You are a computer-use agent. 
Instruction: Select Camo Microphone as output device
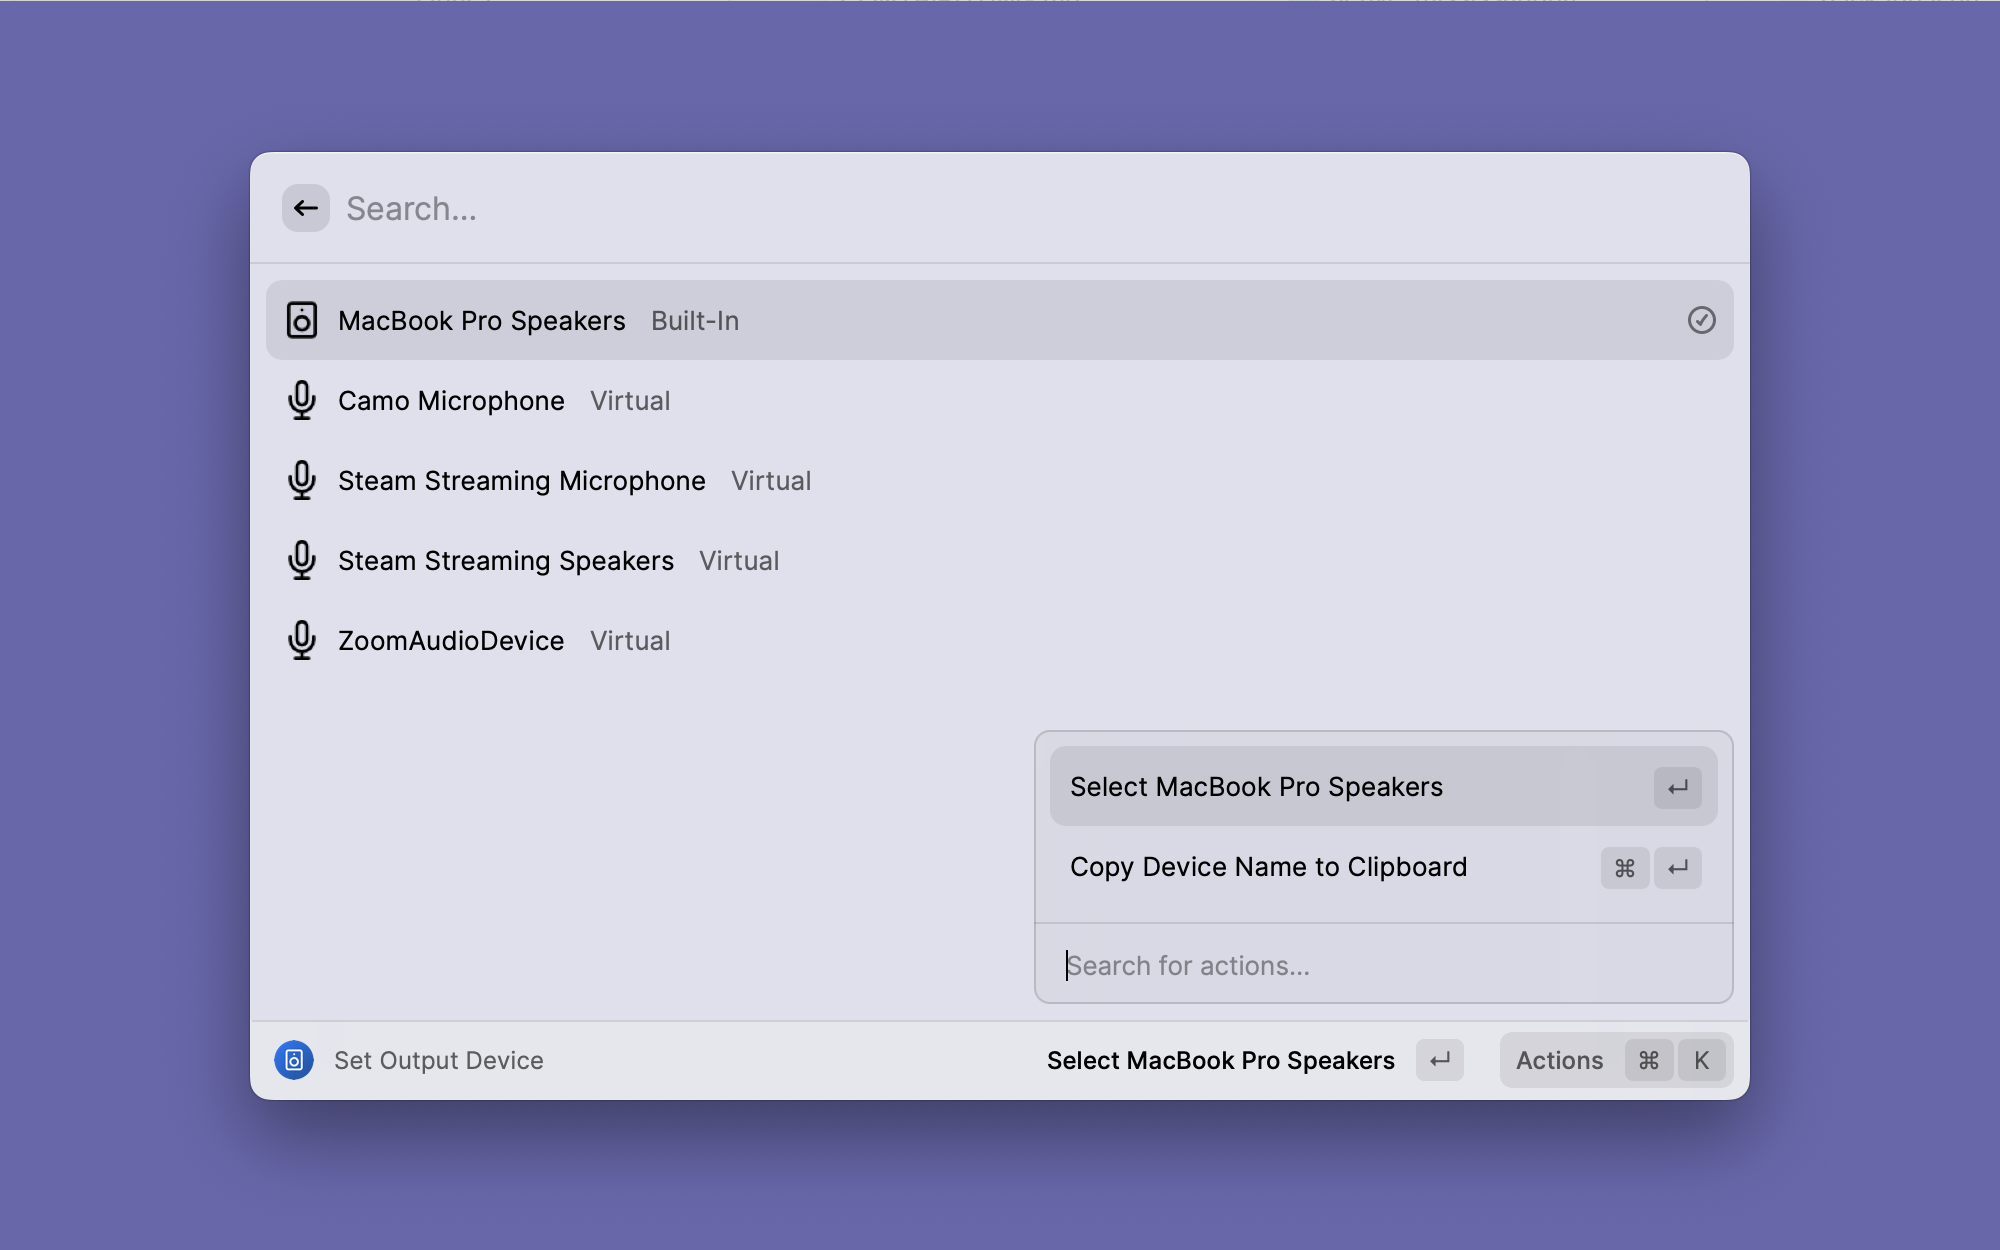coord(452,401)
